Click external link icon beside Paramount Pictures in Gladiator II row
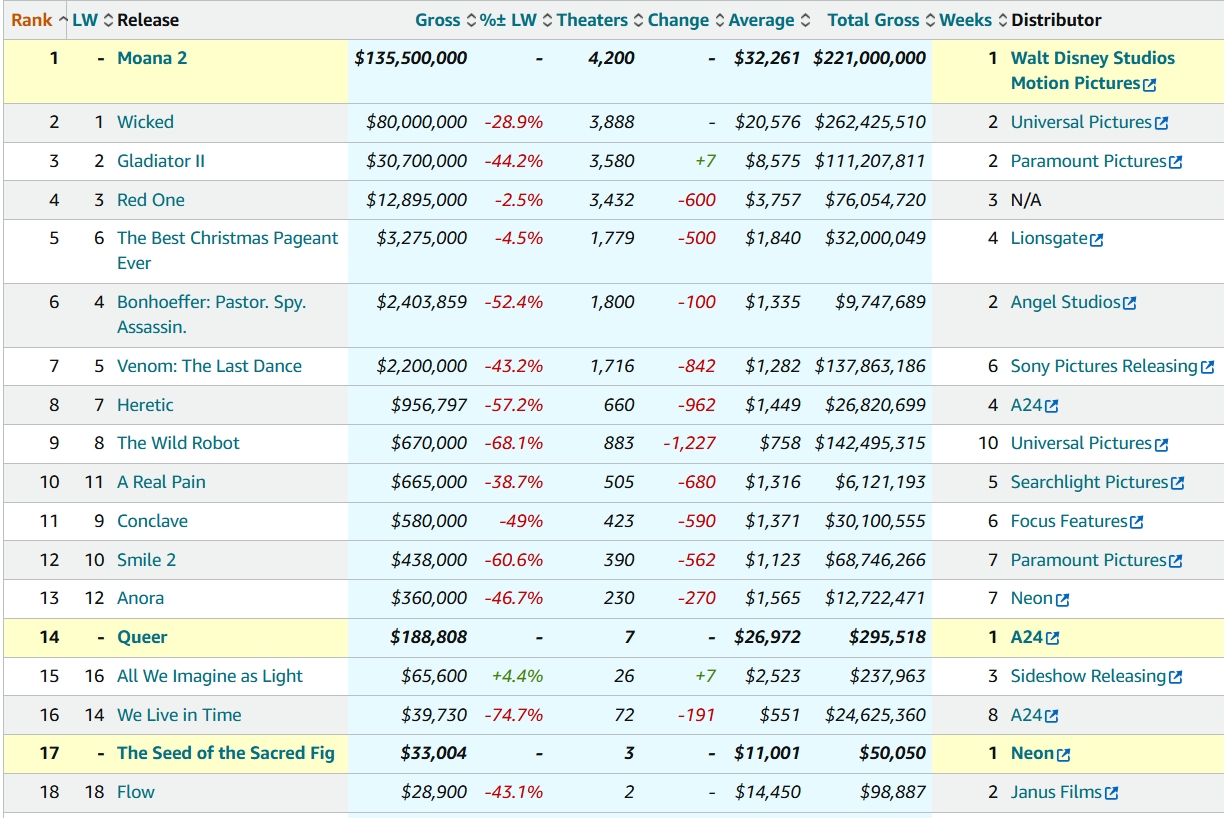 pyautogui.click(x=1176, y=162)
